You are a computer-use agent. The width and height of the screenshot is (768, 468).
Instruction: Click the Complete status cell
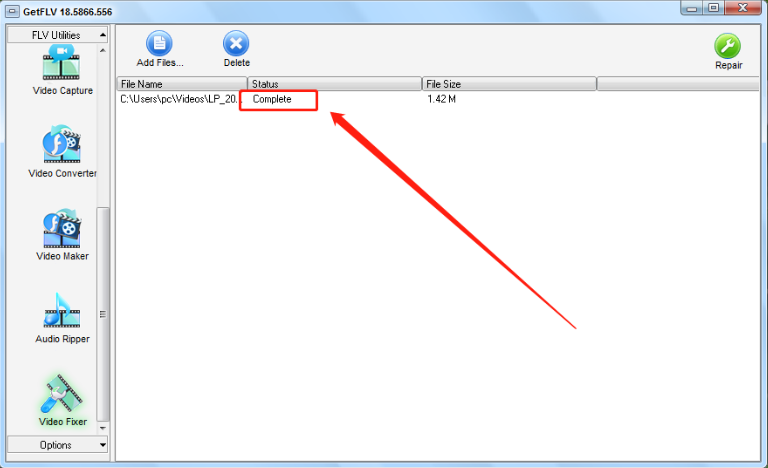272,99
